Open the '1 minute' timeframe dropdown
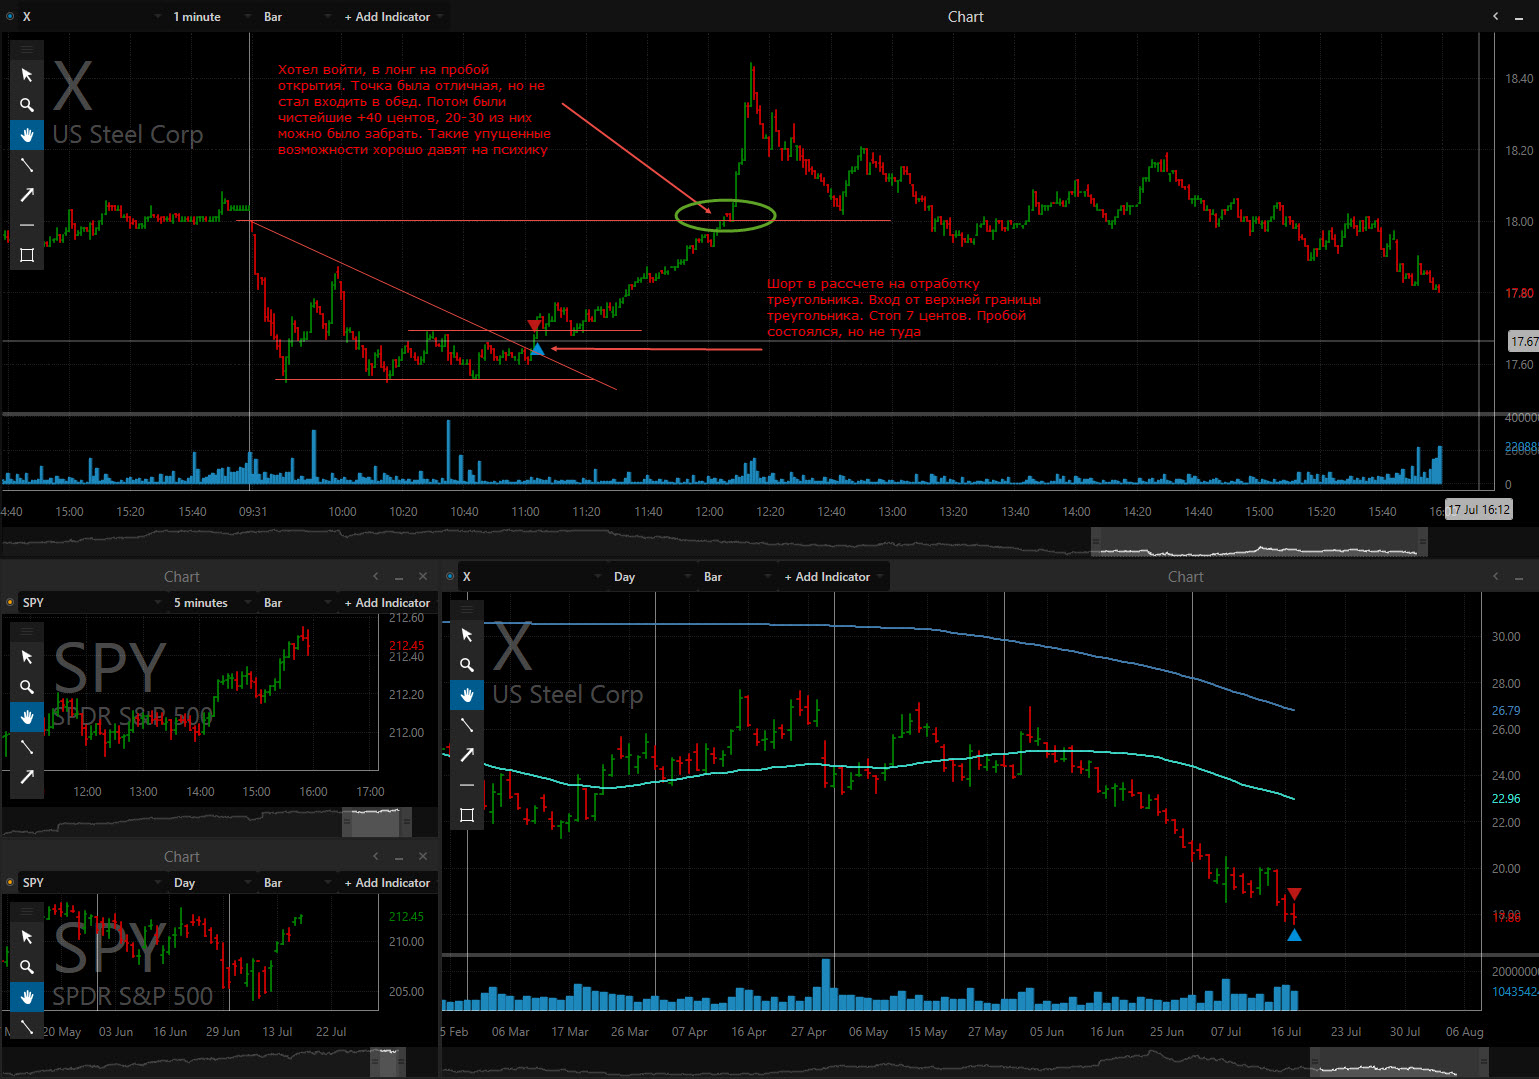This screenshot has height=1079, width=1539. [x=210, y=17]
